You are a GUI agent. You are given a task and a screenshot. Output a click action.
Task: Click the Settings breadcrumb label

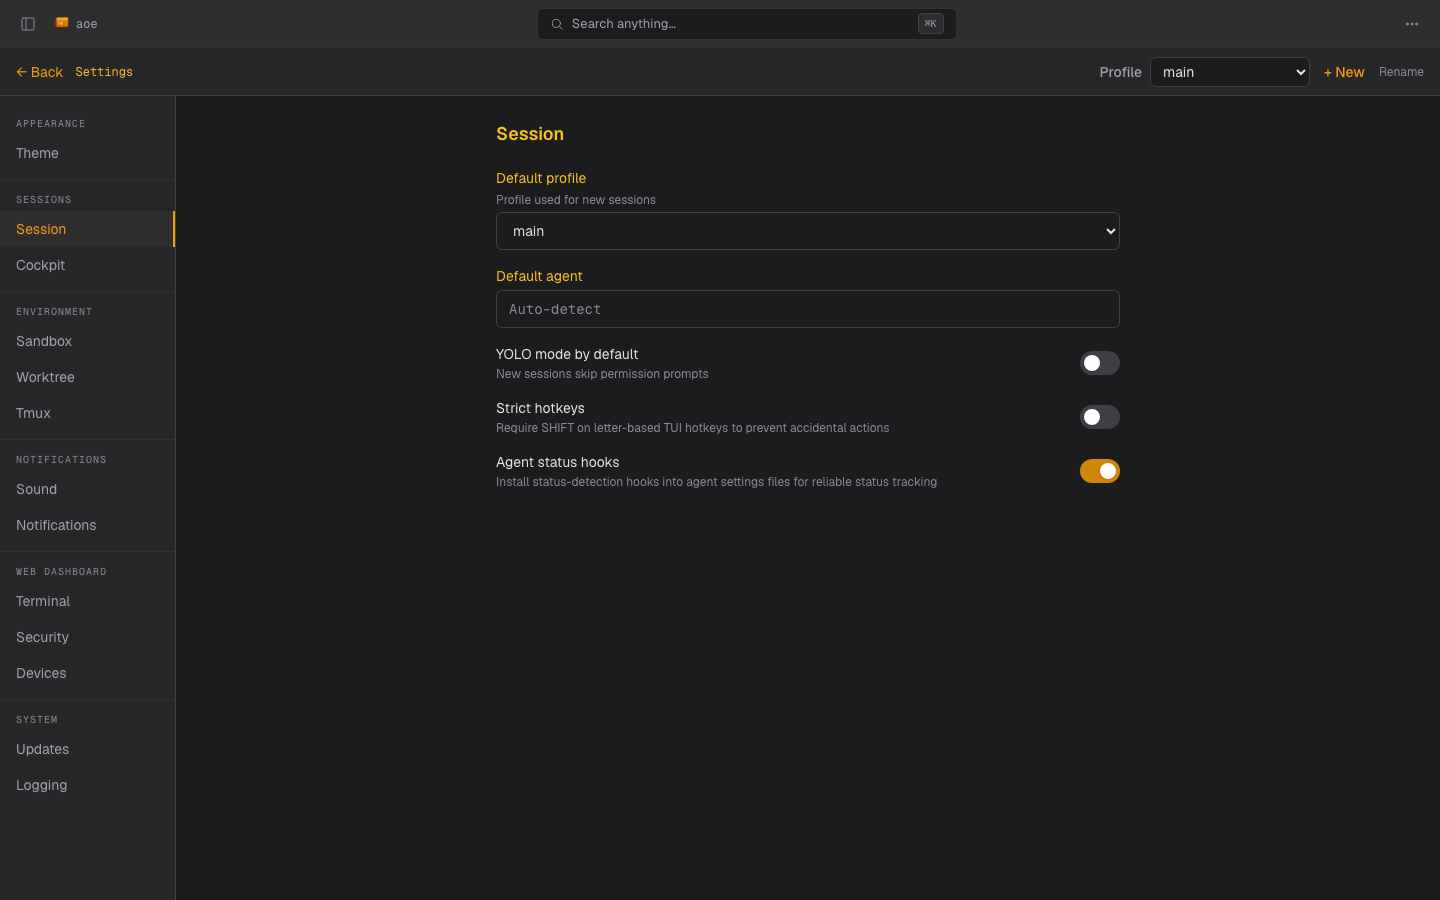coord(104,72)
